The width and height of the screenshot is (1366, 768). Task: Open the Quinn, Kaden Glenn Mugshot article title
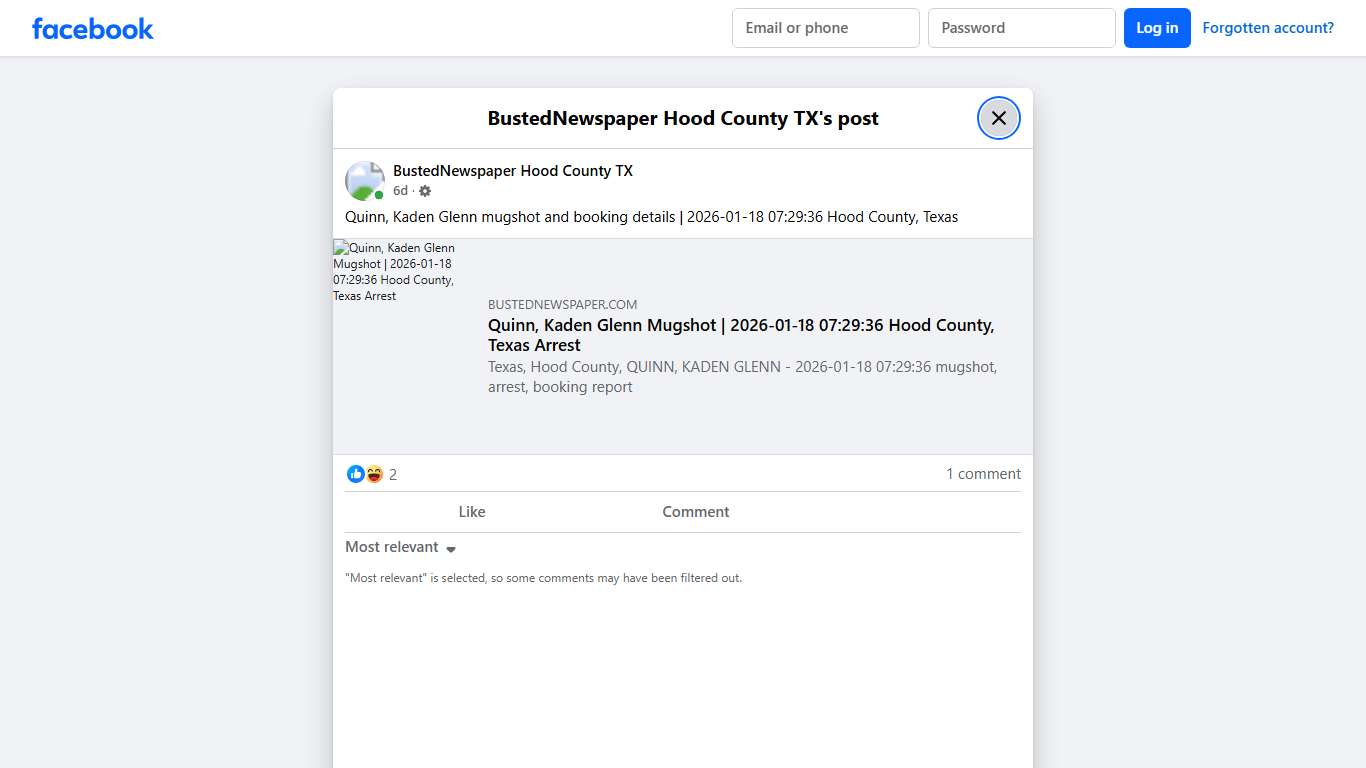point(740,335)
